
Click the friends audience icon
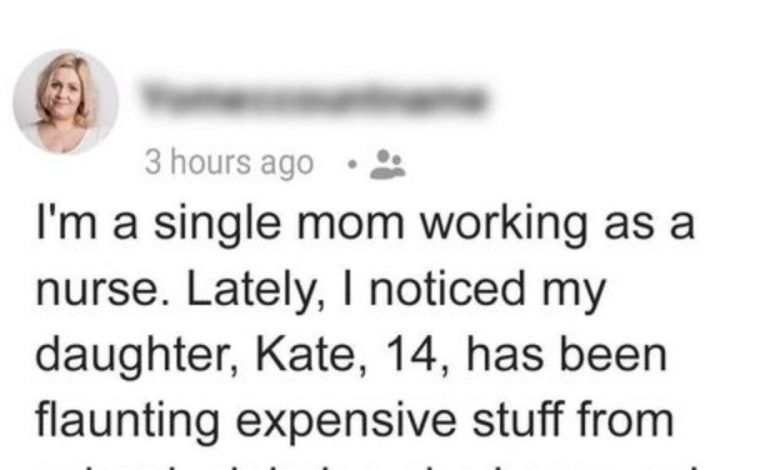coord(387,164)
